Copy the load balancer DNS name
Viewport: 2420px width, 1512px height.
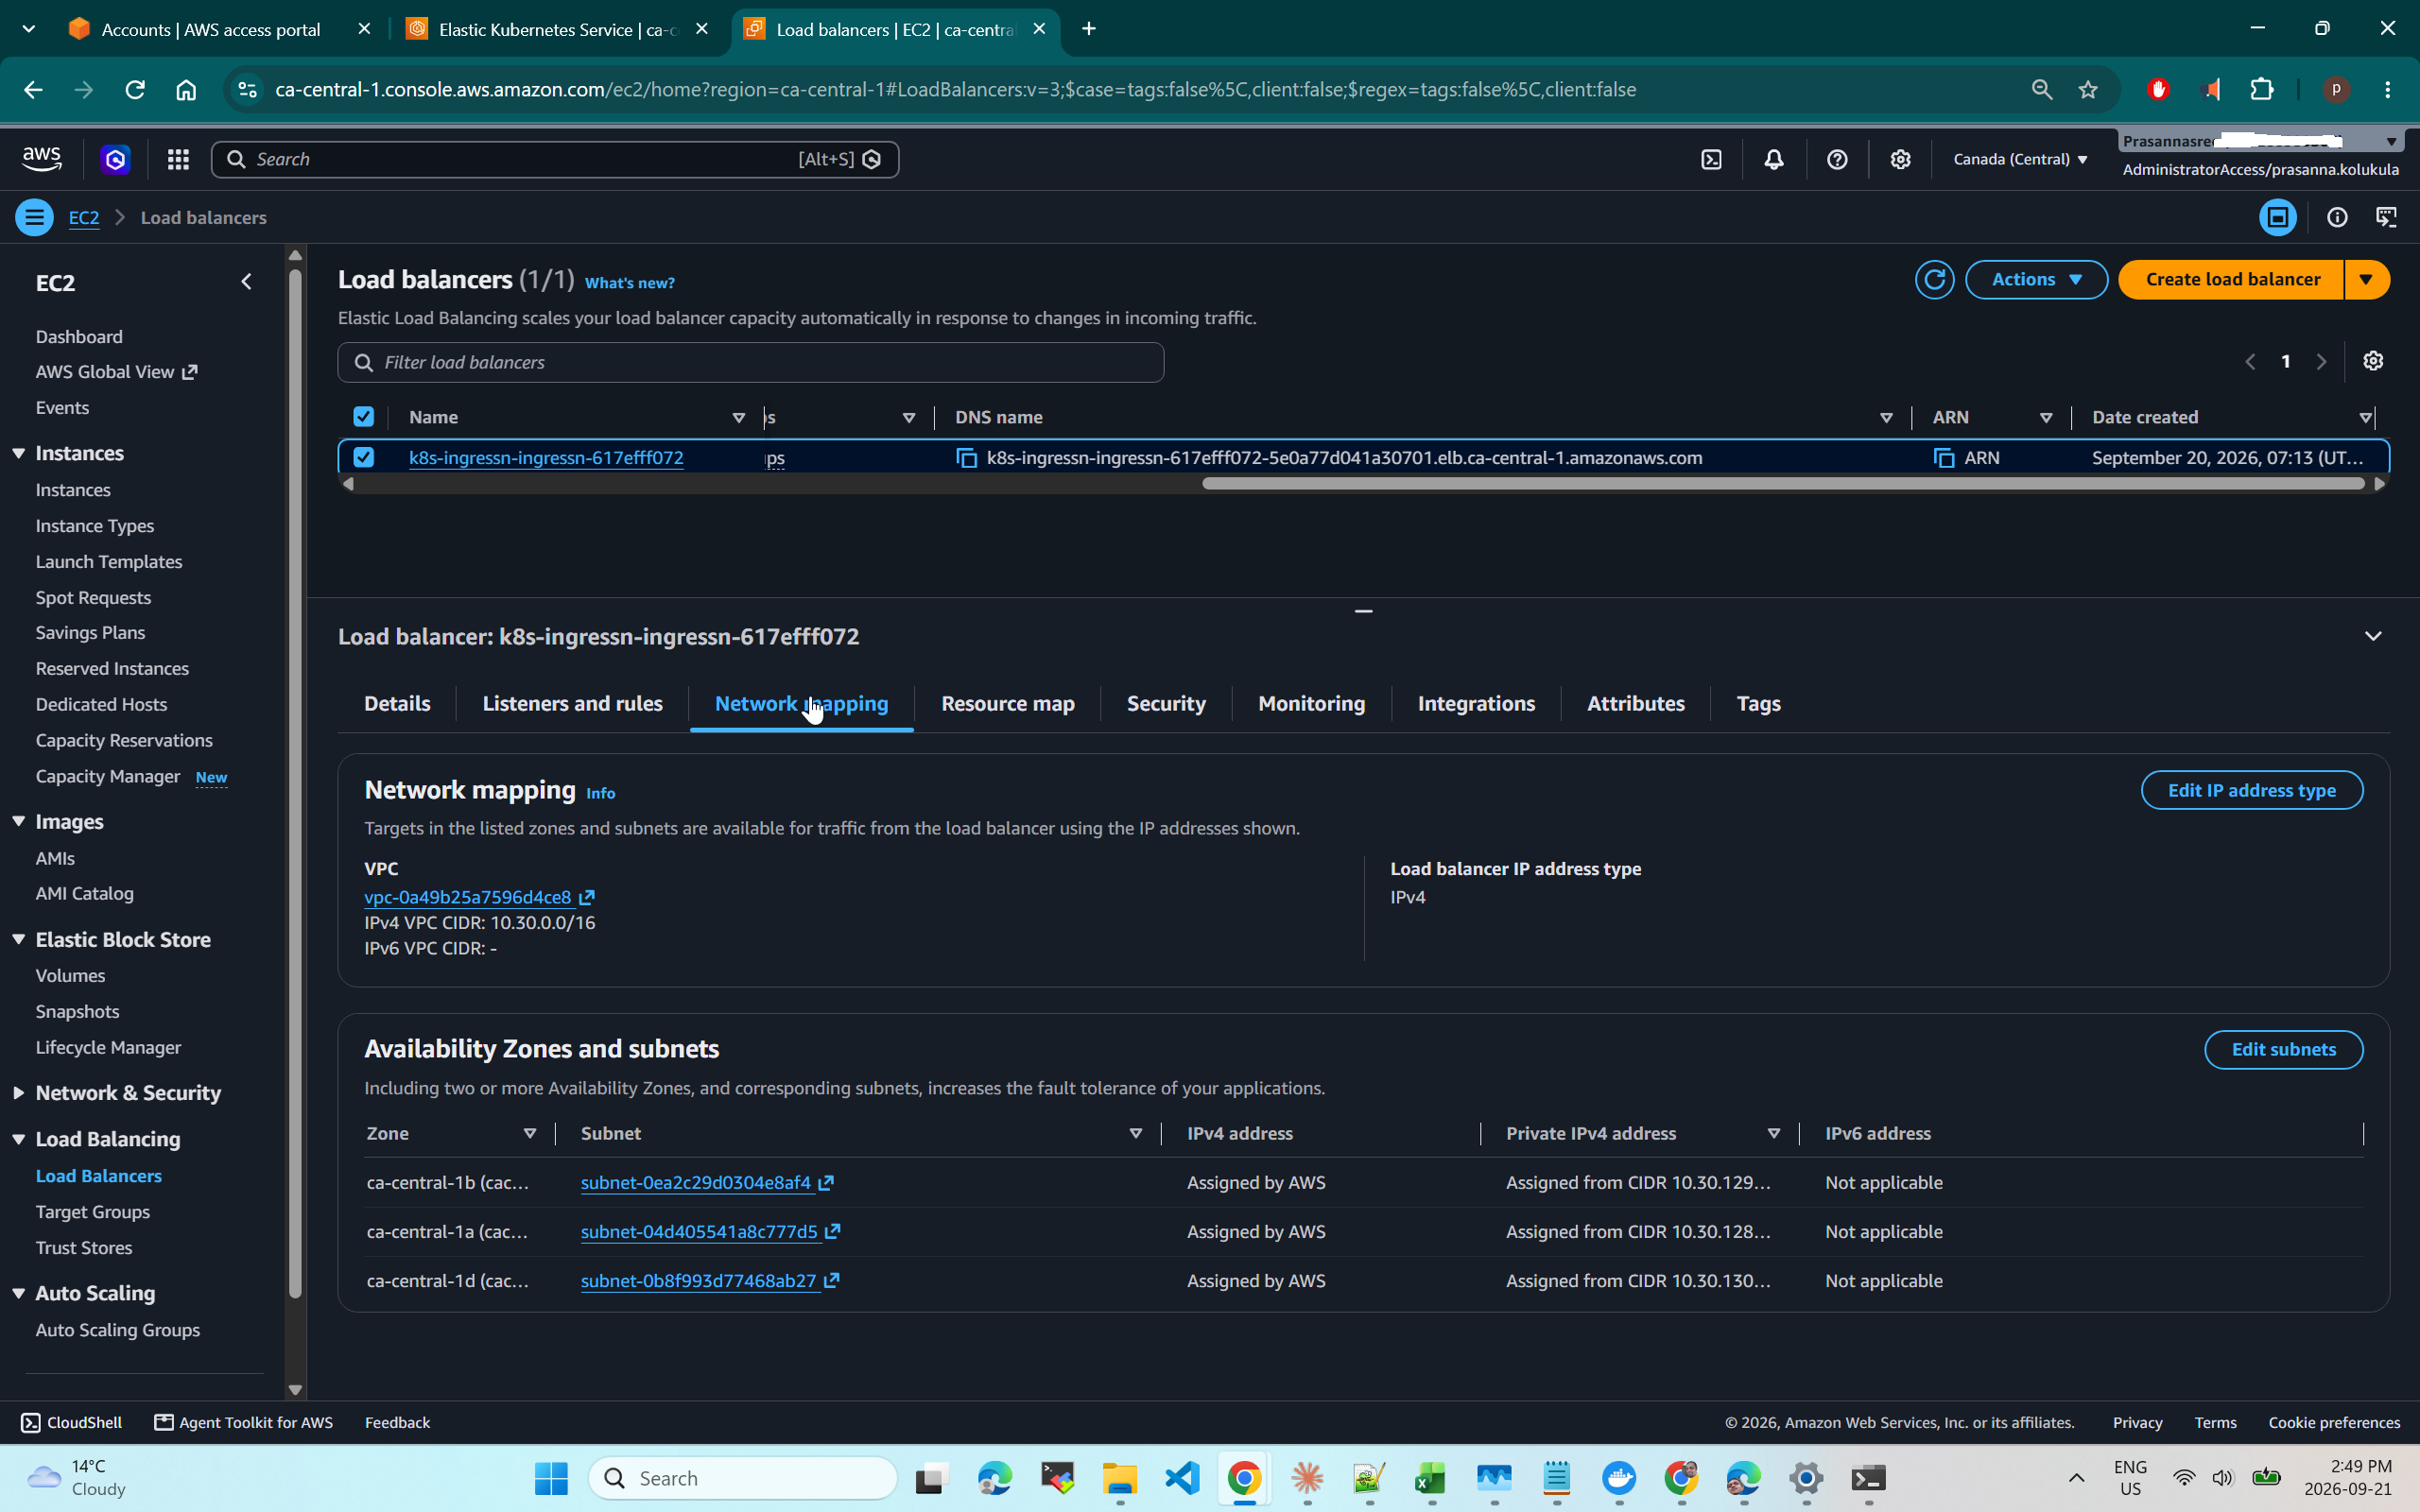[966, 458]
